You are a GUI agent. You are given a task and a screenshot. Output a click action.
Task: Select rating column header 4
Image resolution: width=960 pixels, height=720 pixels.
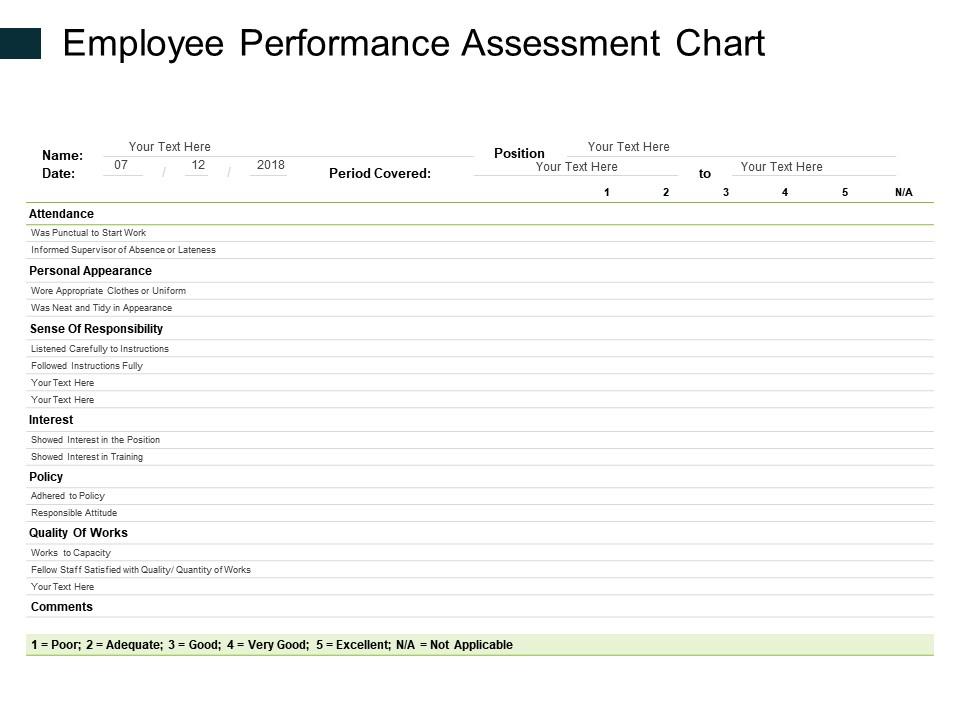coord(785,192)
